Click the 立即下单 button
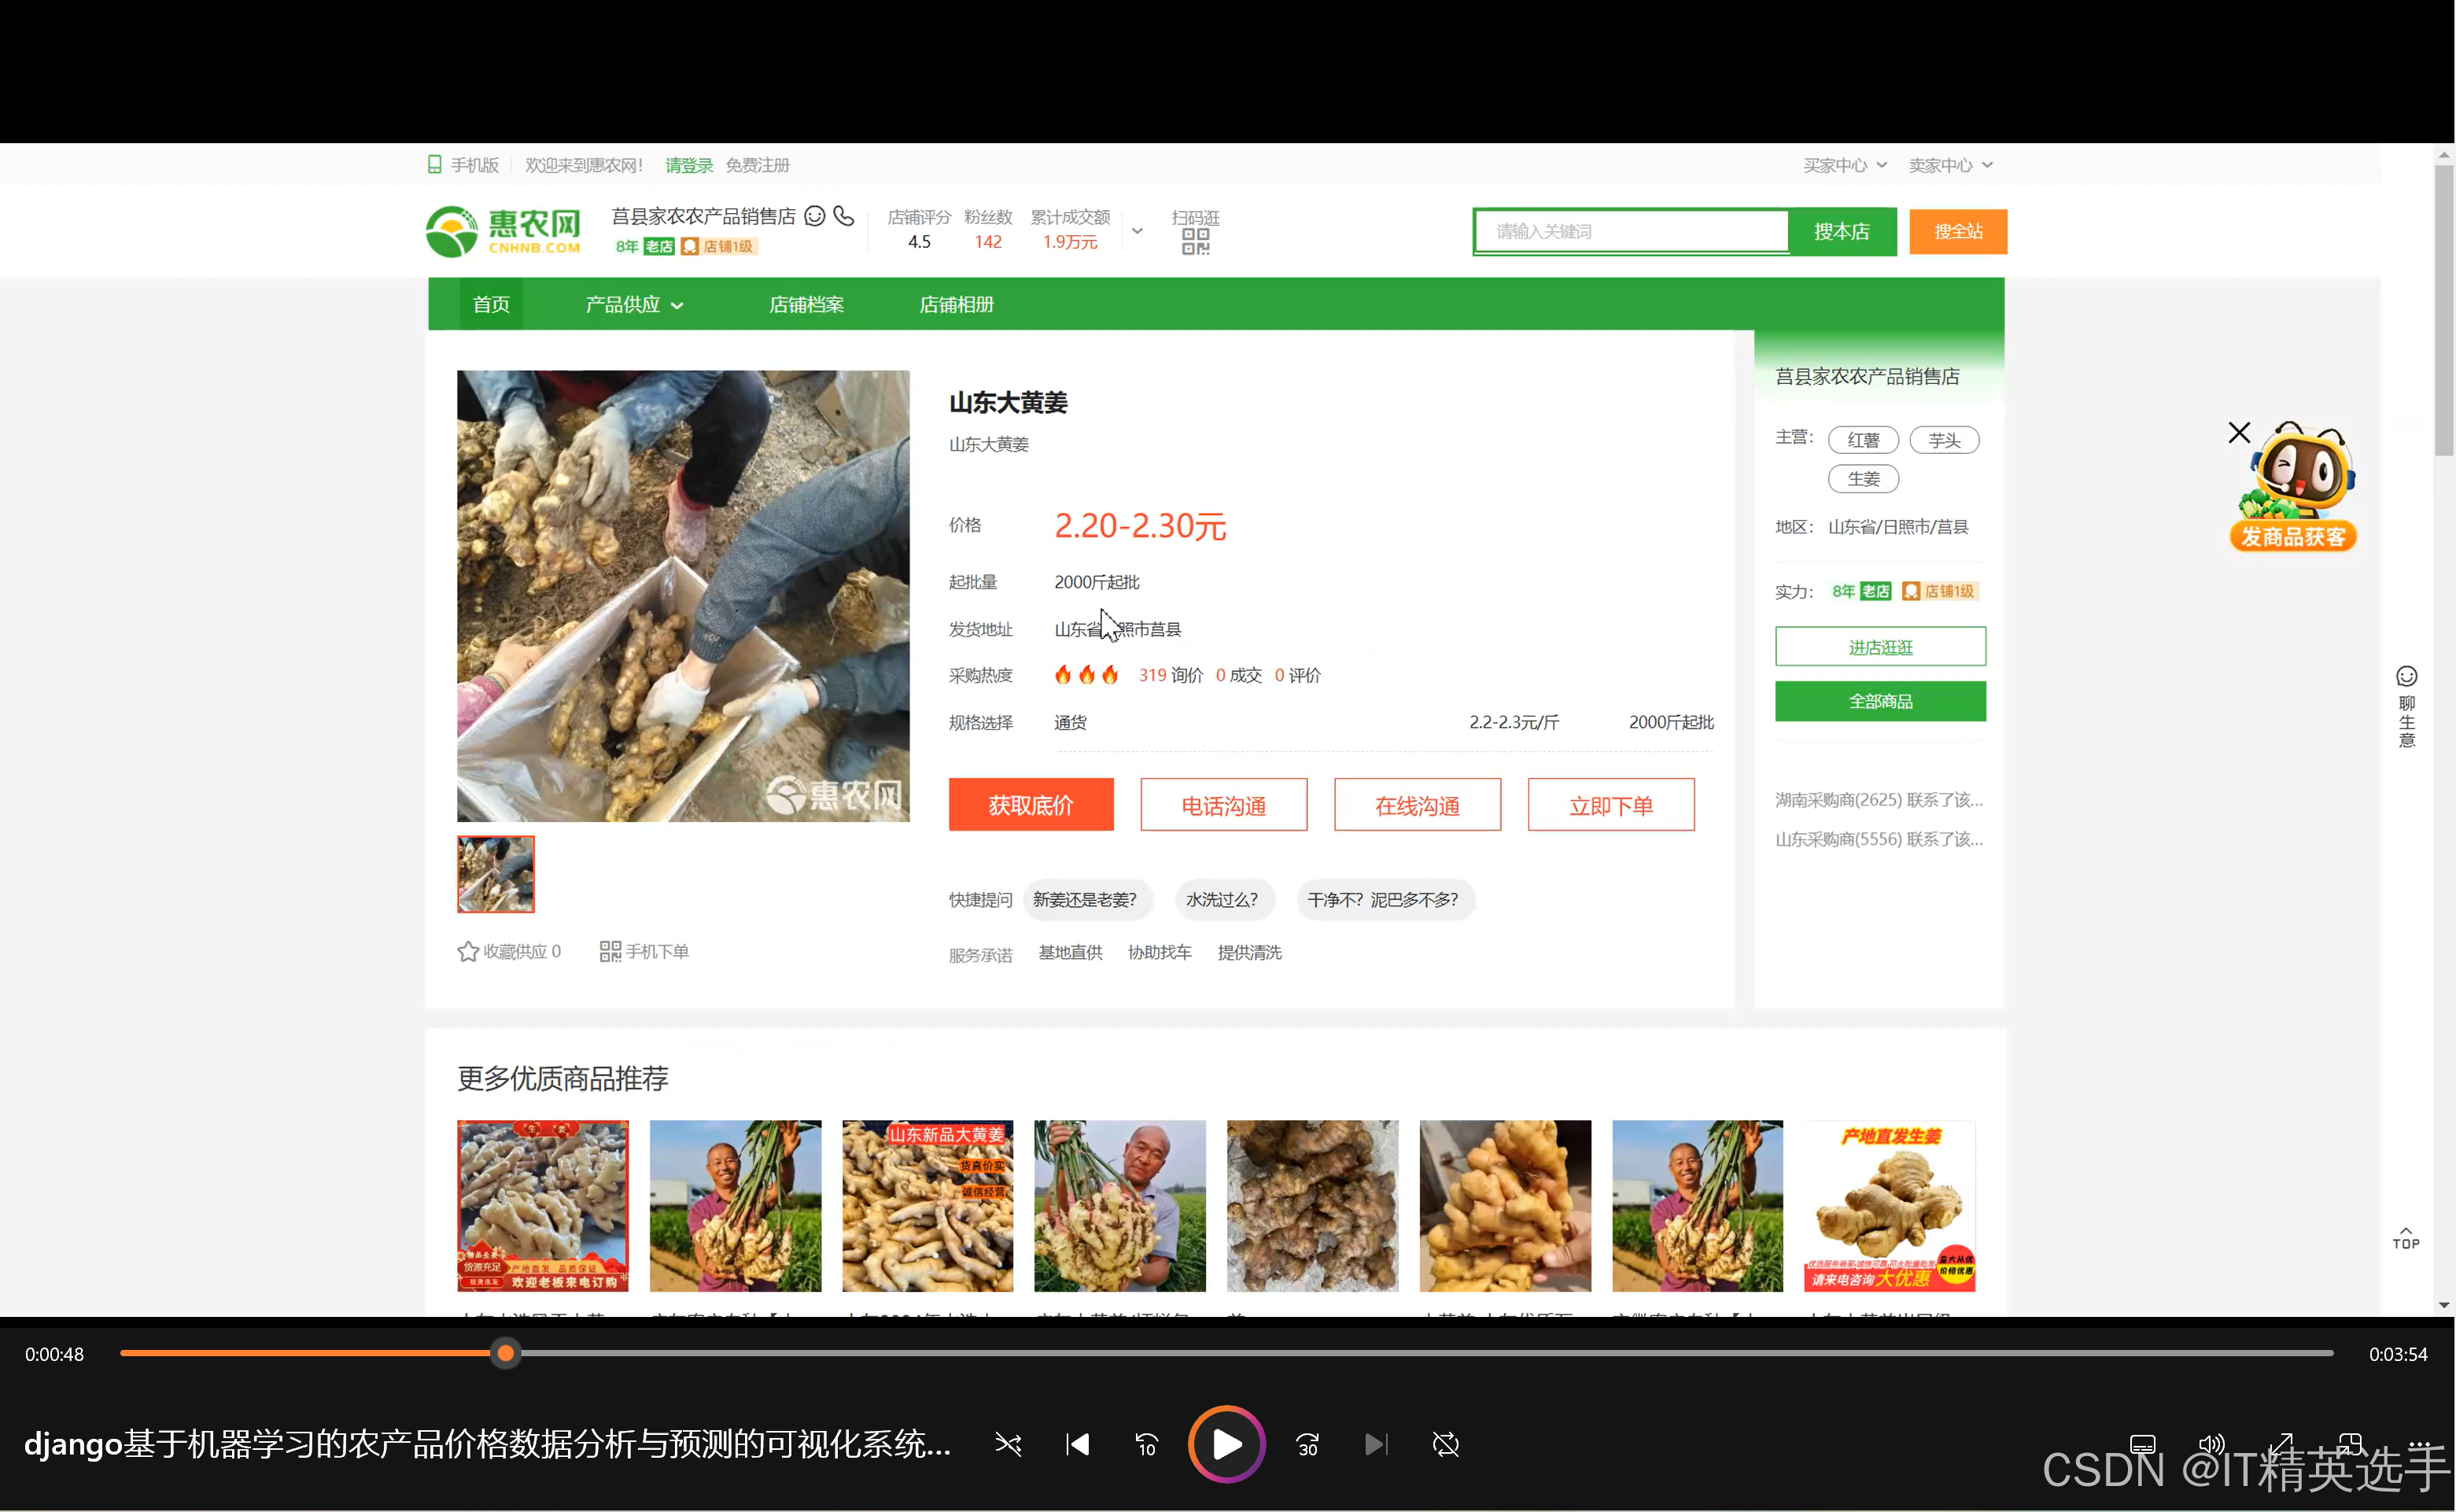The height and width of the screenshot is (1512, 2456). coord(1610,804)
